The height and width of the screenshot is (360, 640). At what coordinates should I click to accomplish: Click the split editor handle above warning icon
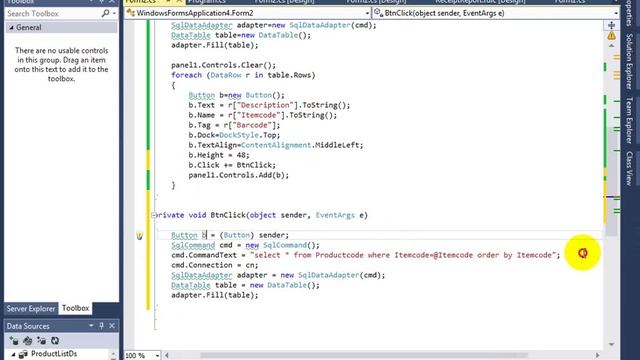[611, 25]
